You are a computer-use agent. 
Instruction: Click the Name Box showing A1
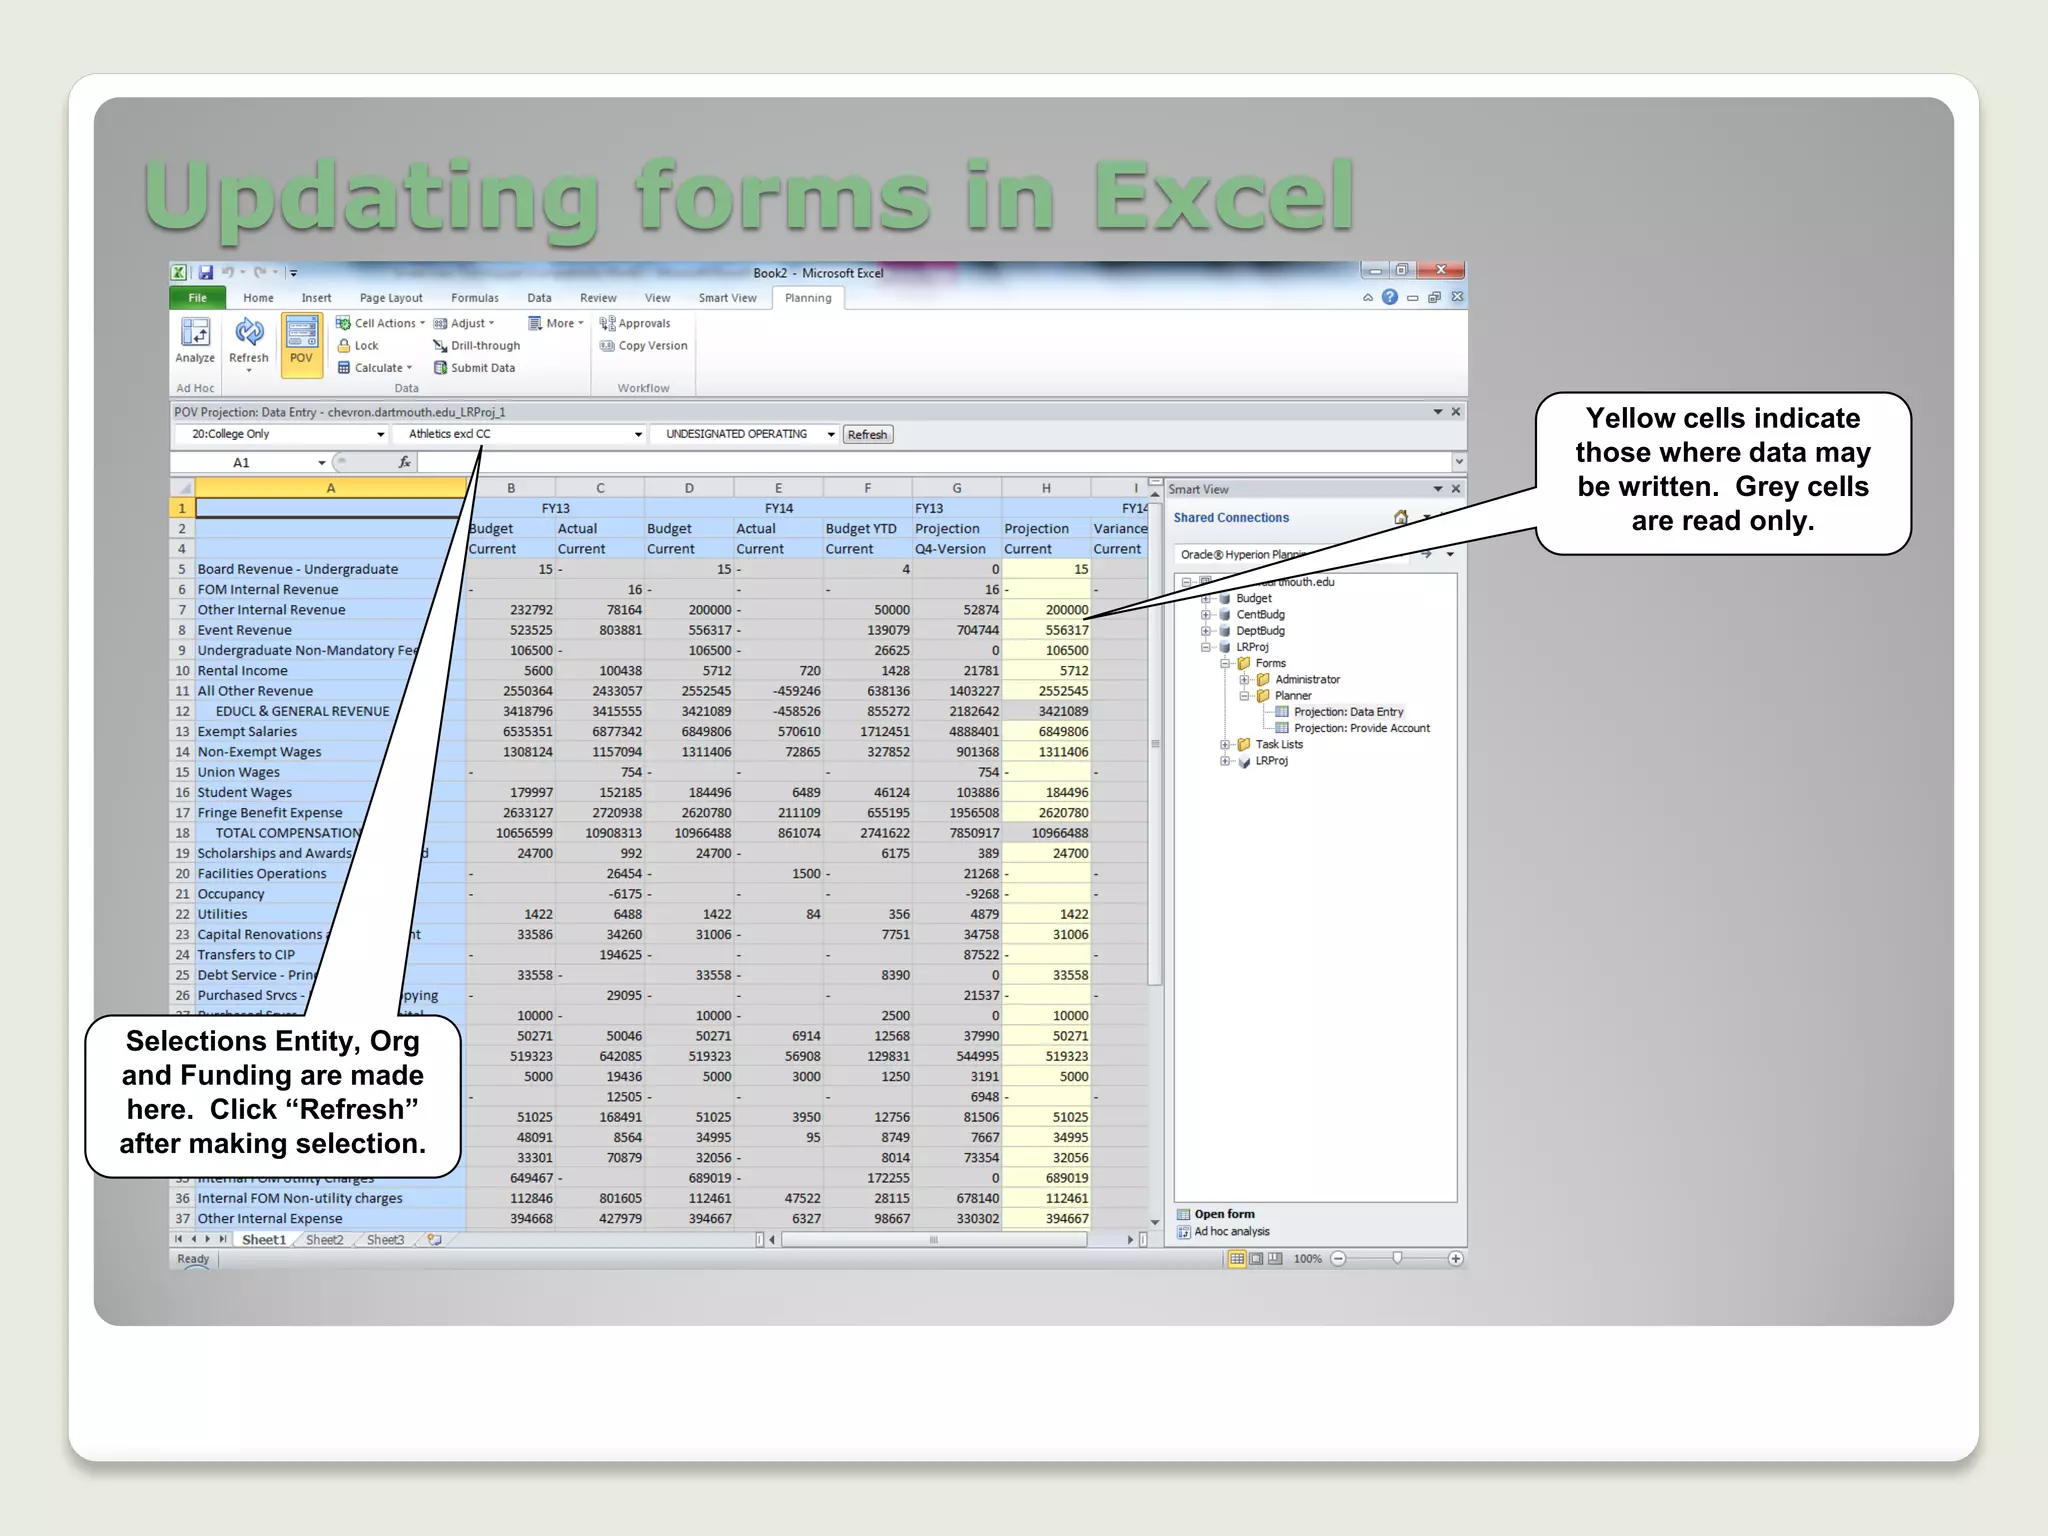tap(249, 462)
